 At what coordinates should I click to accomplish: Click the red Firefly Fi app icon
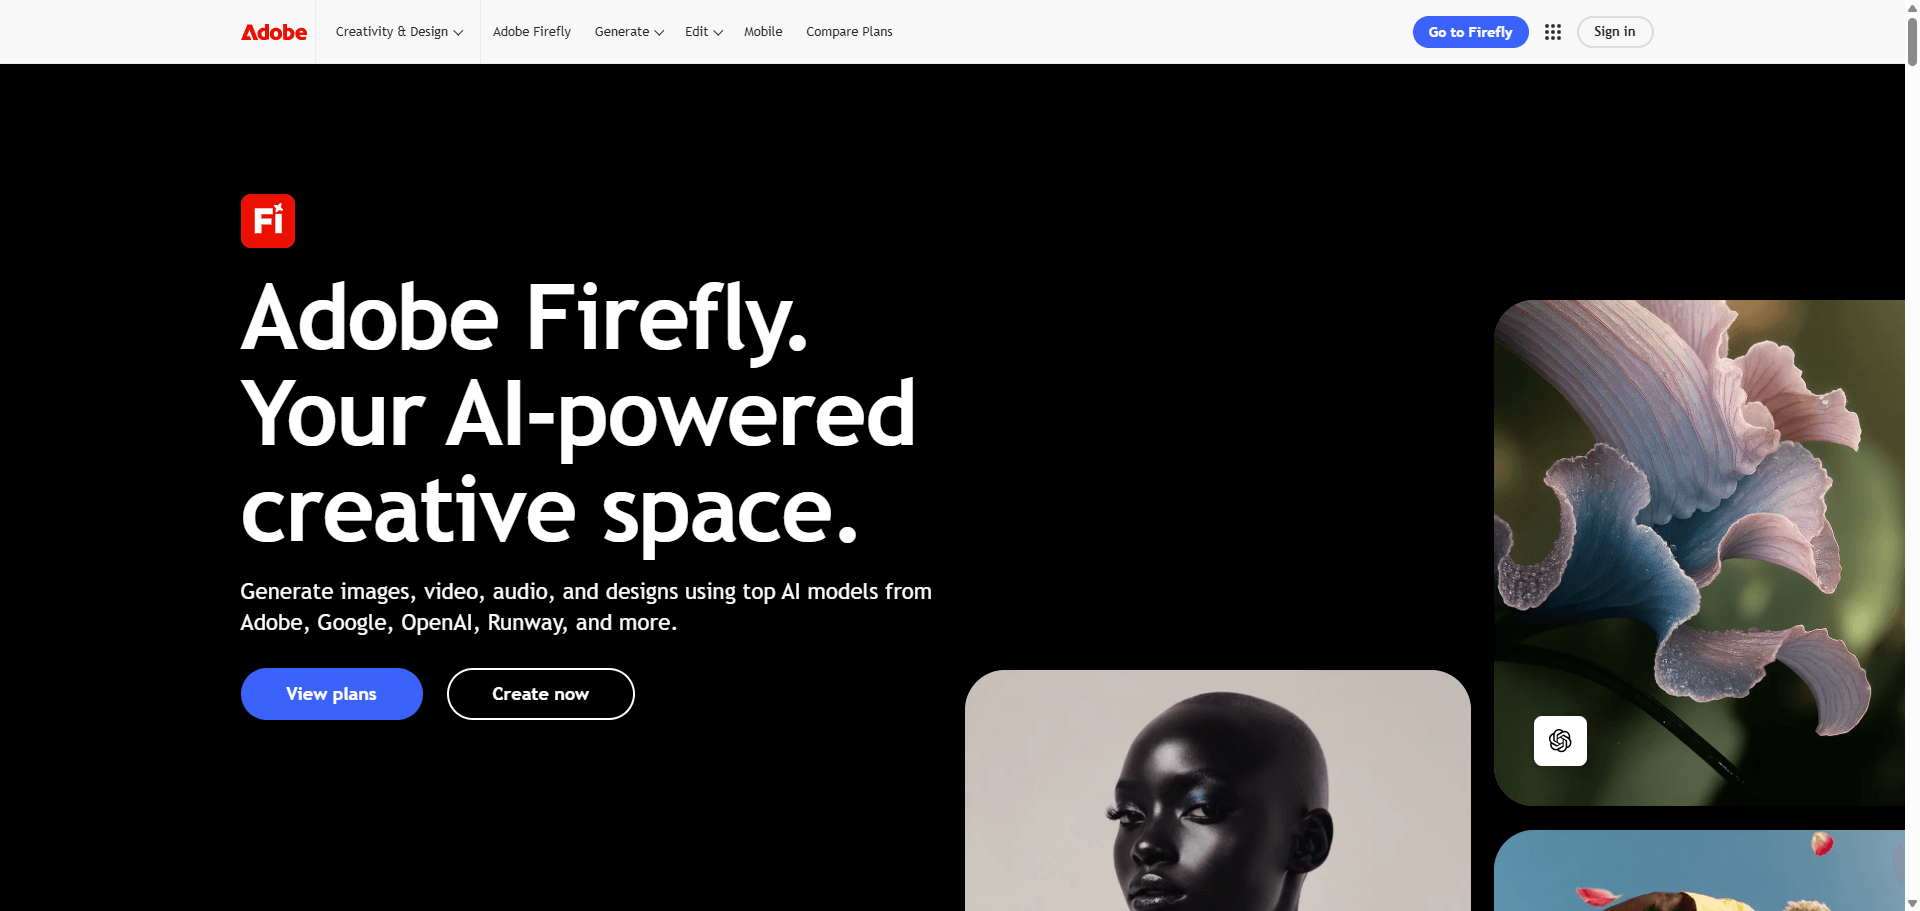(268, 220)
